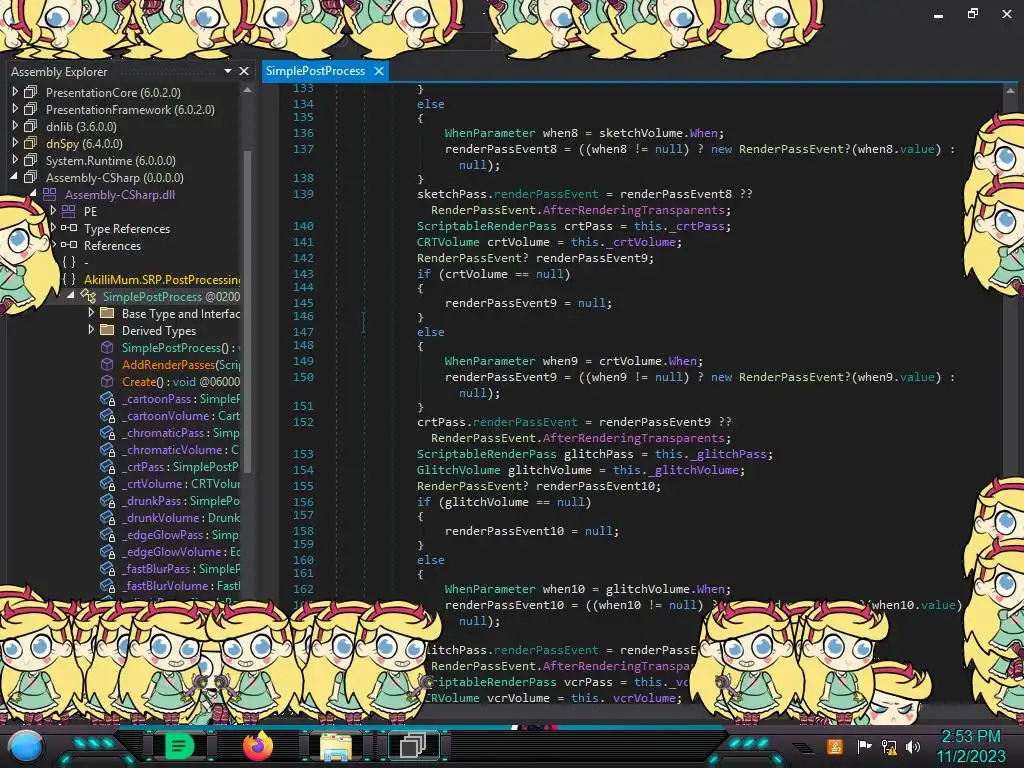Open the green notes app on taskbar

[179, 746]
